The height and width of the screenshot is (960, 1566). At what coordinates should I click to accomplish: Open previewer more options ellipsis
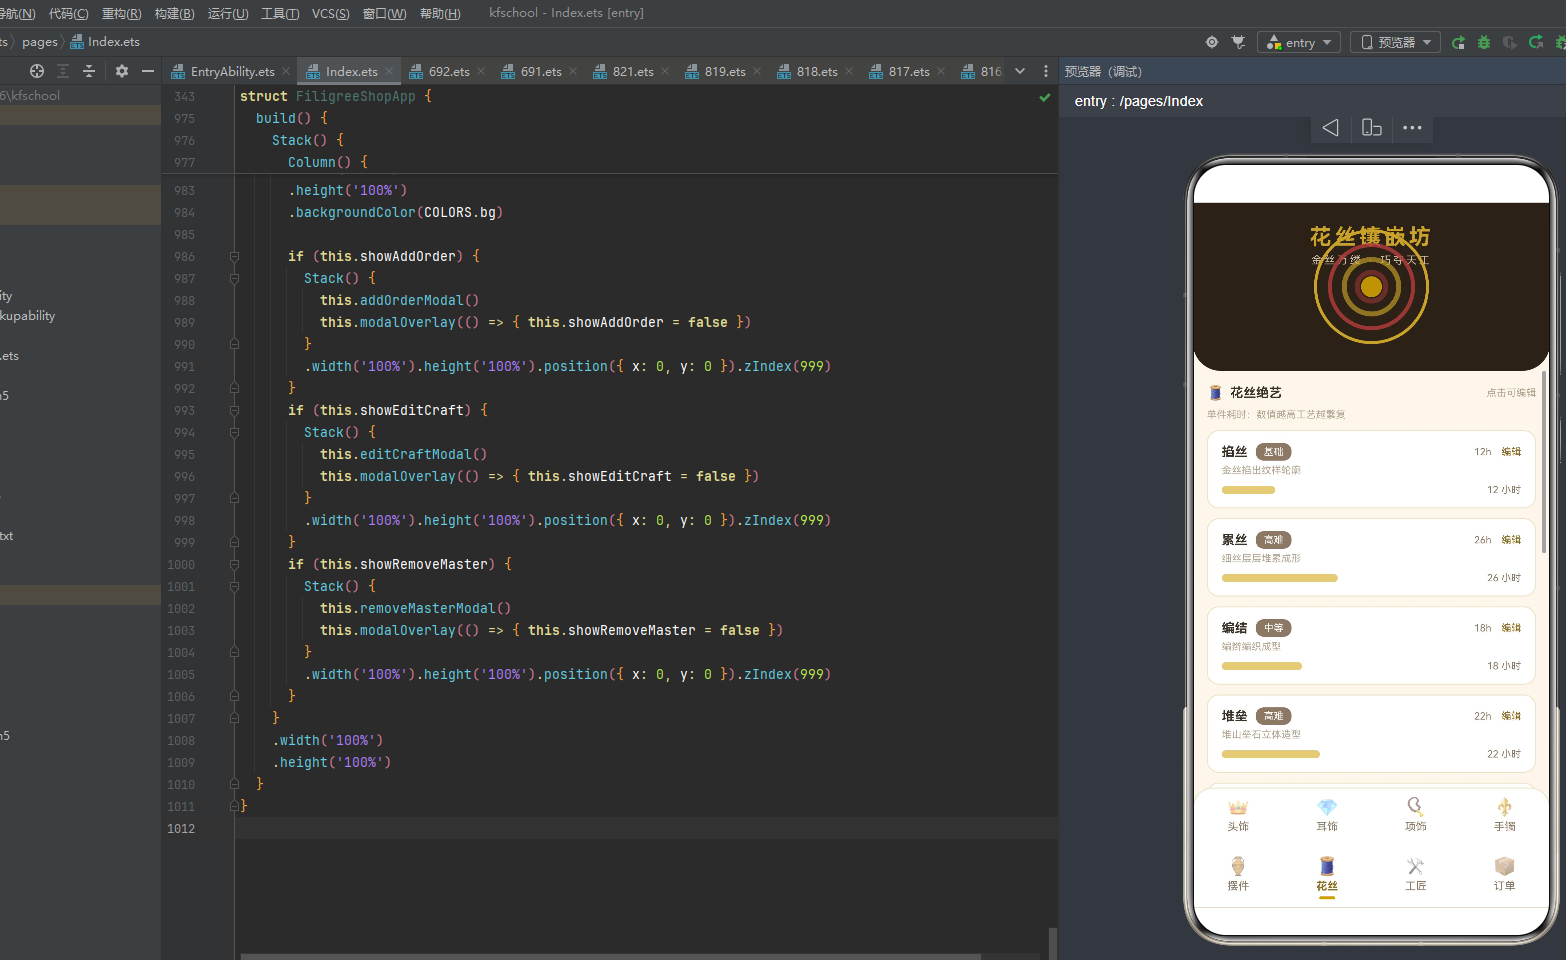(1412, 128)
